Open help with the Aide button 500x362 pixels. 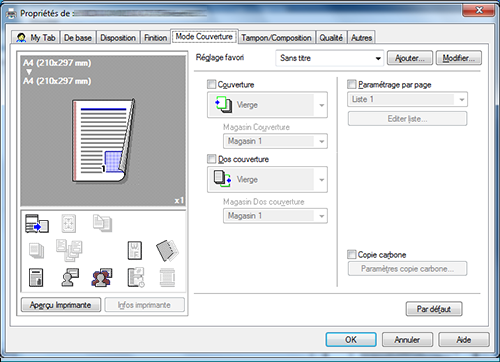pyautogui.click(x=464, y=339)
